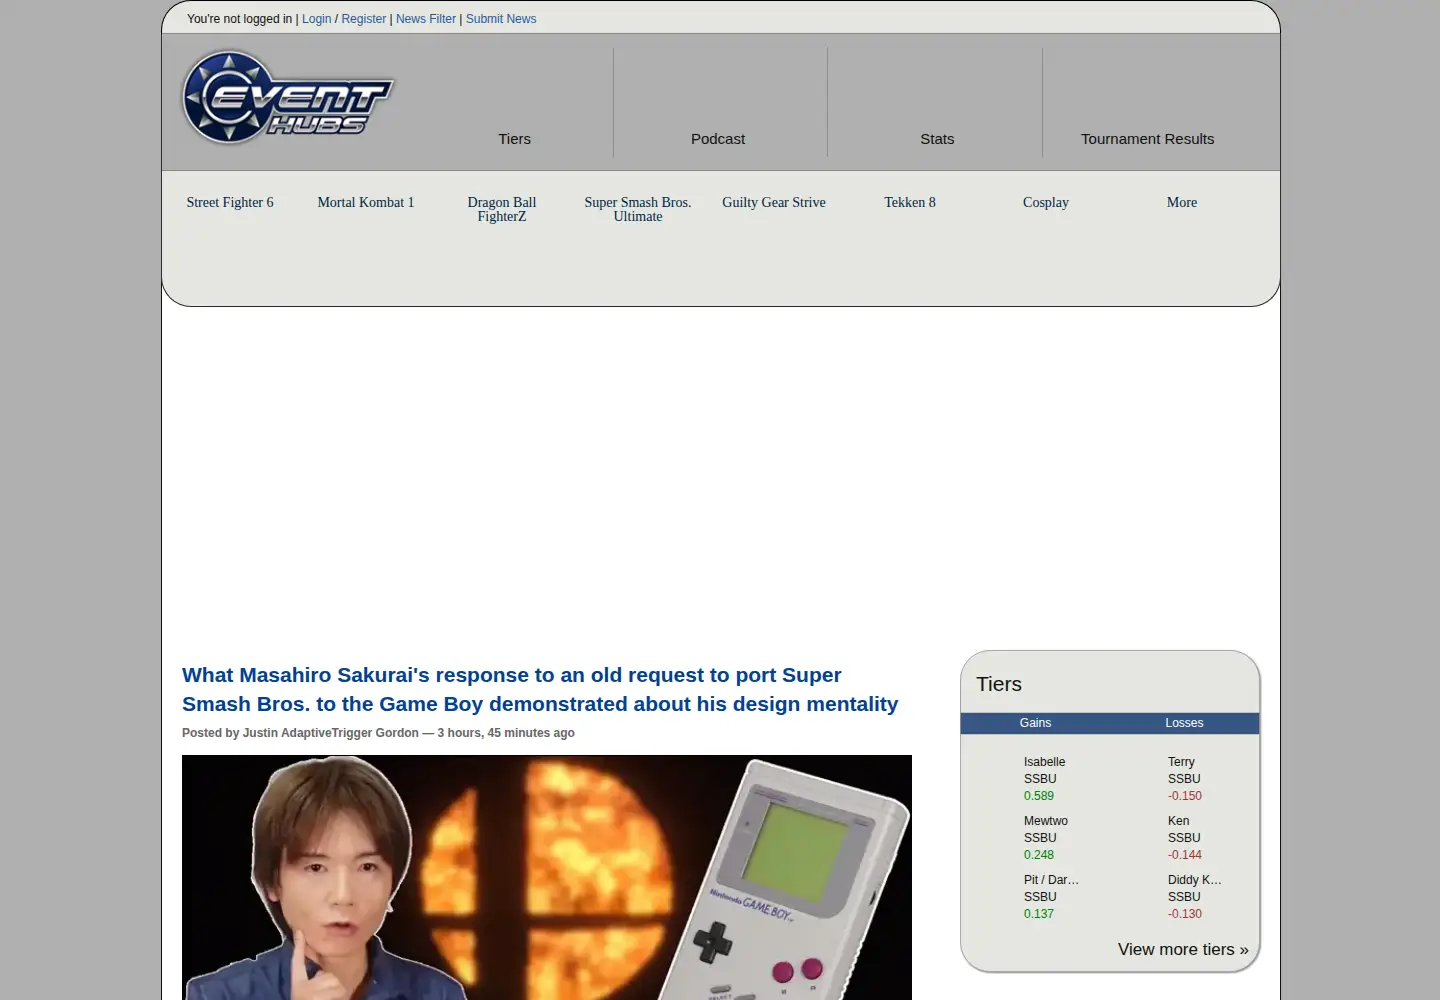Select Mewtwo in the Gains list

click(x=1045, y=821)
